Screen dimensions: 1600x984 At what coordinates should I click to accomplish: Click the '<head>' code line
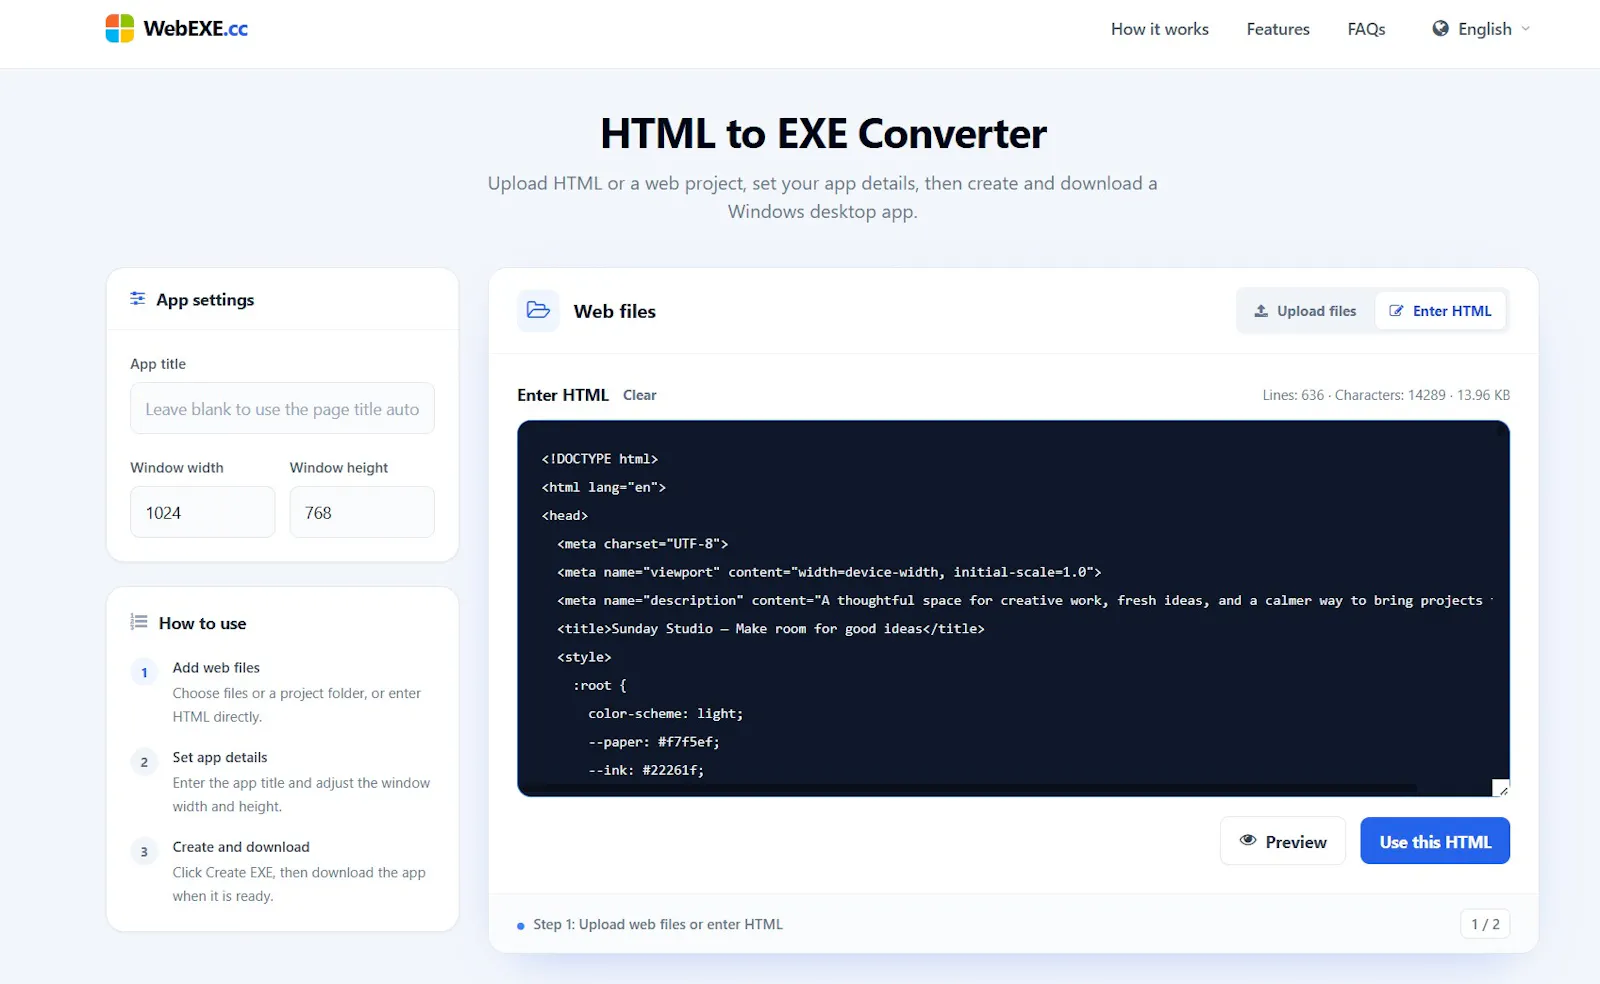click(x=565, y=515)
